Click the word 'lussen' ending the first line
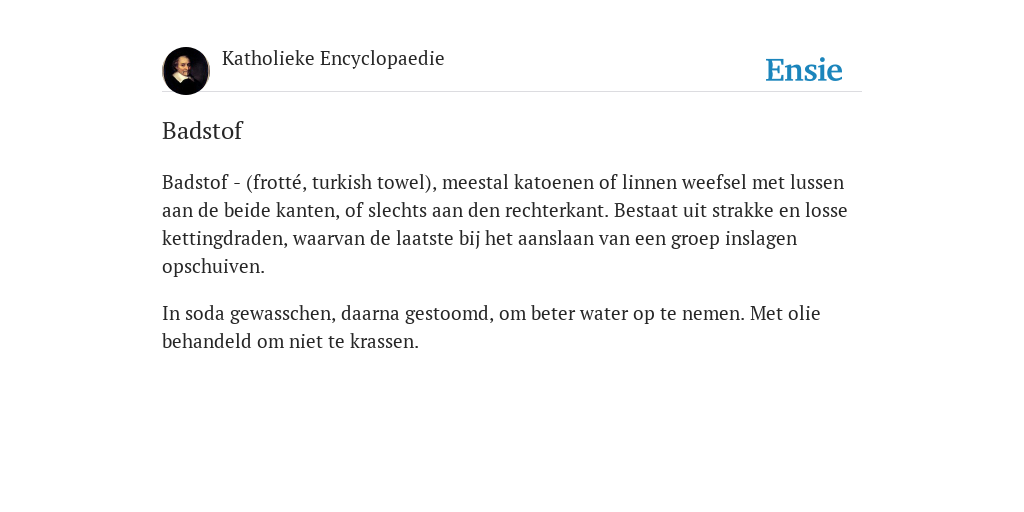1024x512 pixels. tap(817, 182)
